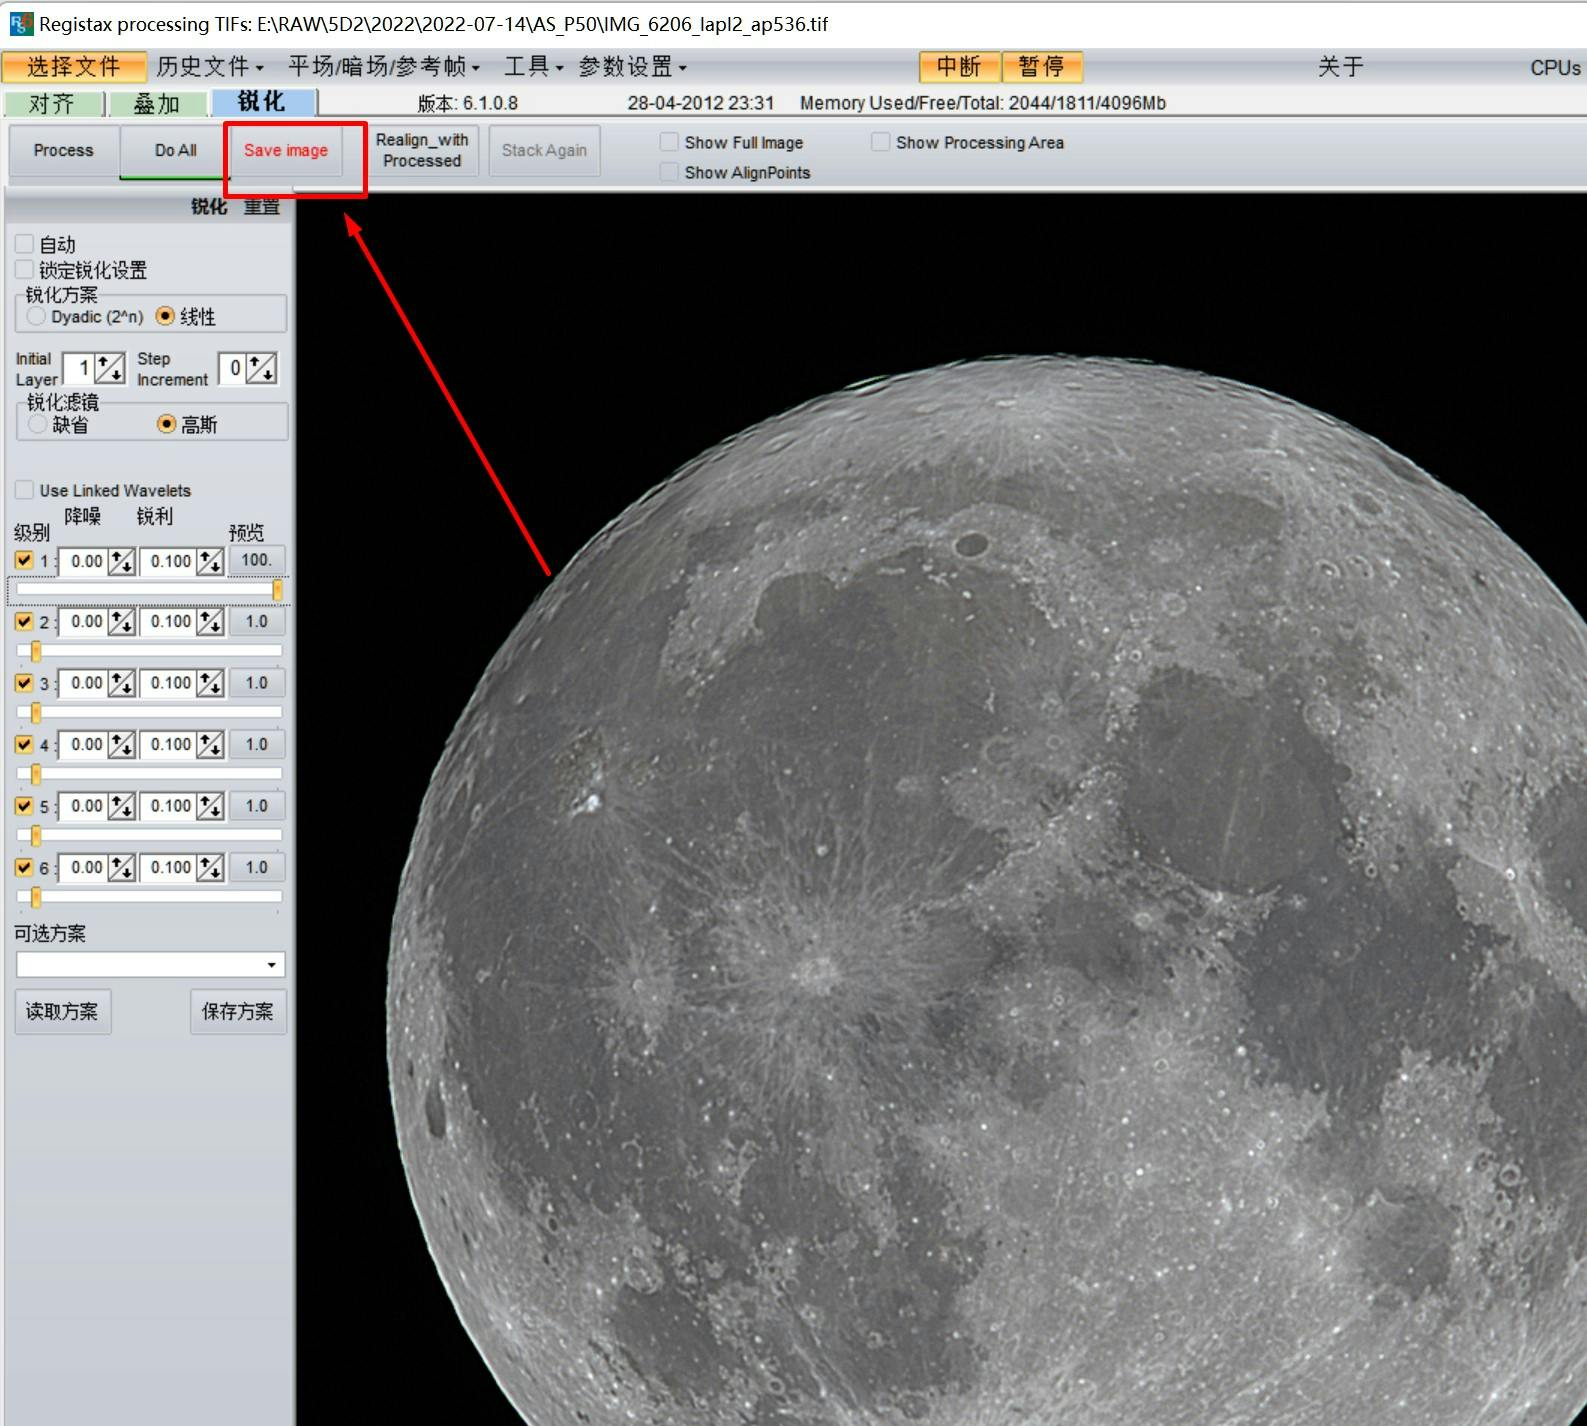1587x1426 pixels.
Task: Uncheck wavelet layer 2 checkbox
Action: [25, 622]
